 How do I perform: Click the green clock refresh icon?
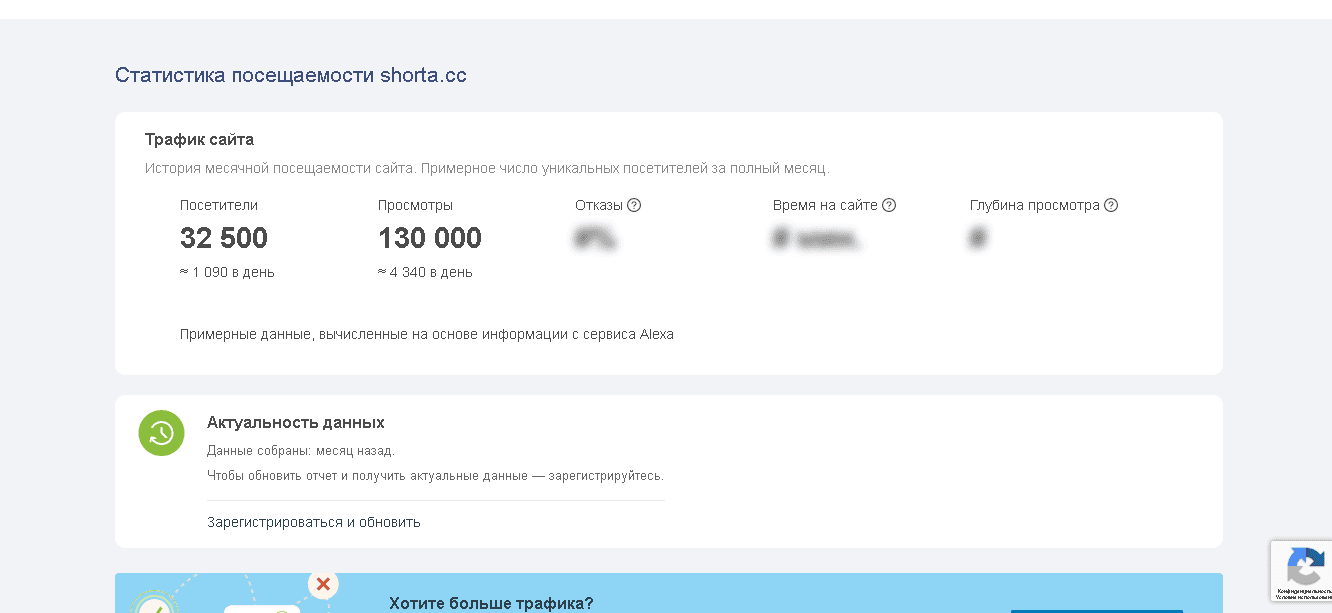click(161, 433)
